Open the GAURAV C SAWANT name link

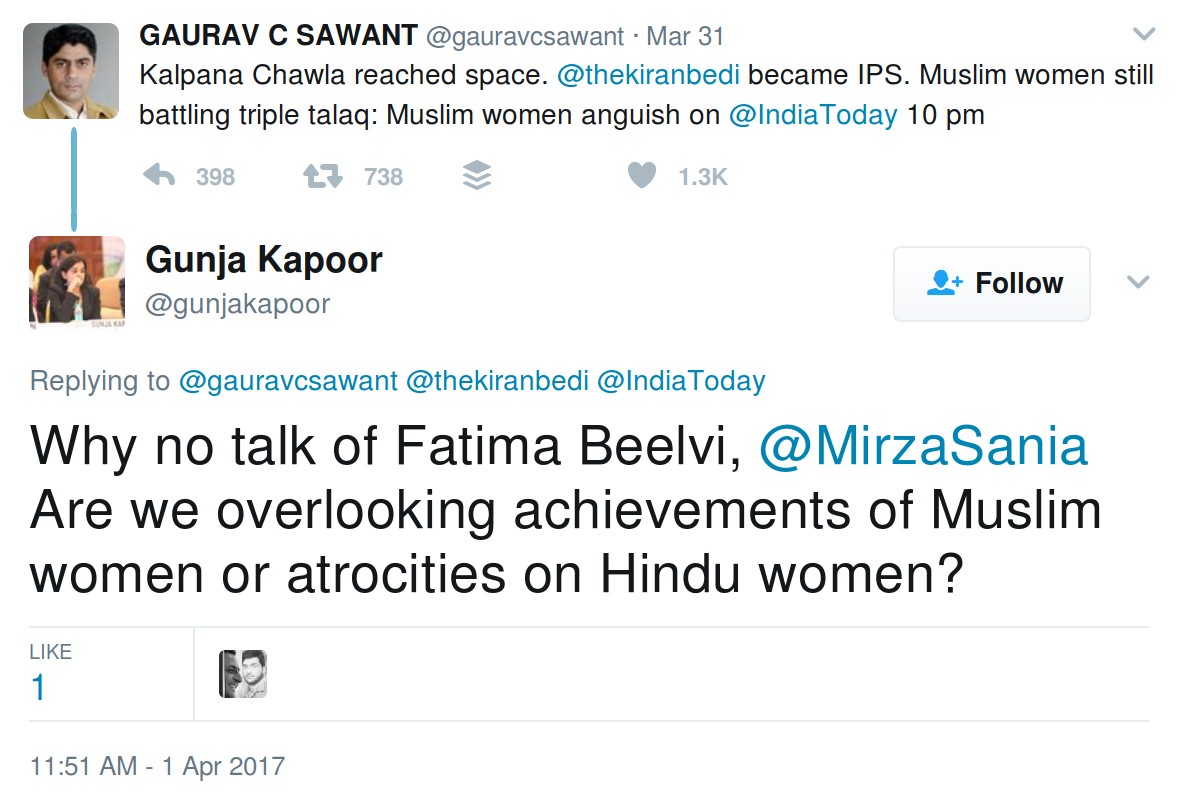[278, 36]
